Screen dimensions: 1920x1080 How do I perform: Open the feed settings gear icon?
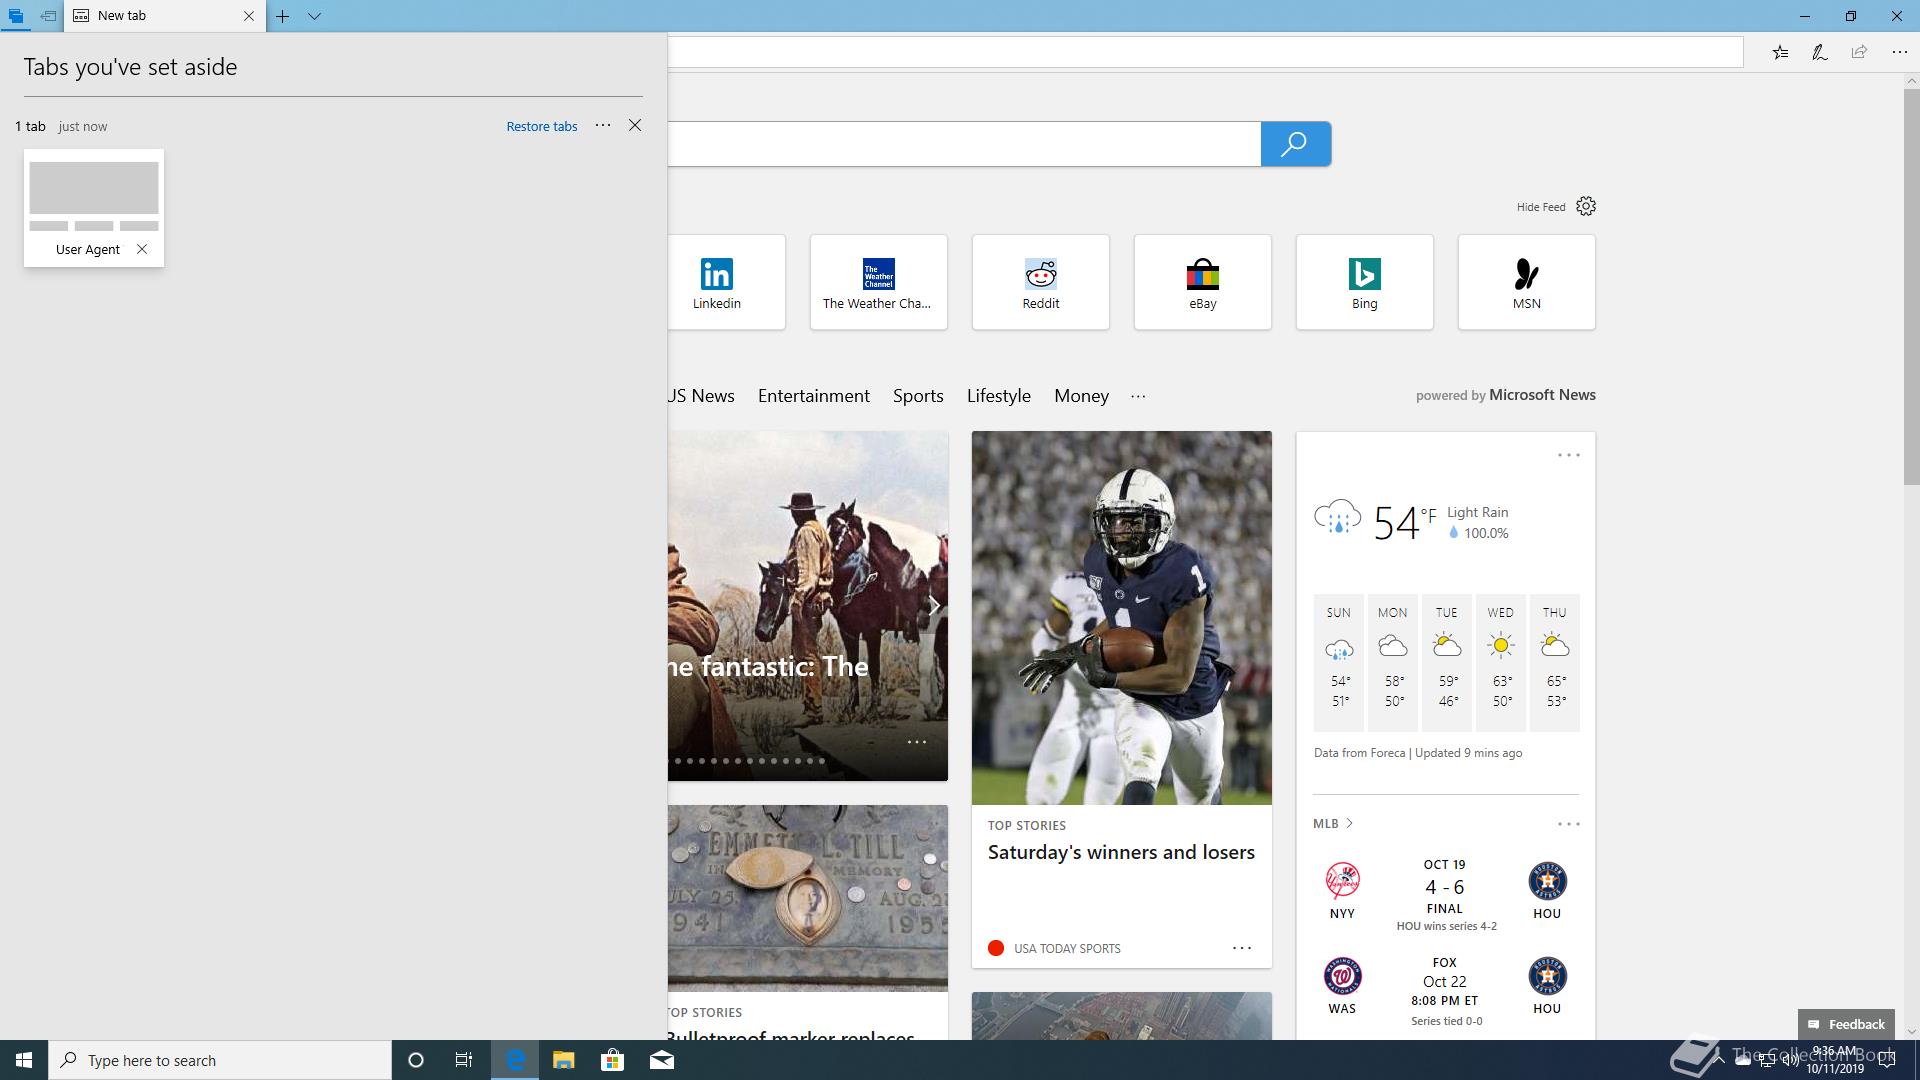pyautogui.click(x=1586, y=206)
